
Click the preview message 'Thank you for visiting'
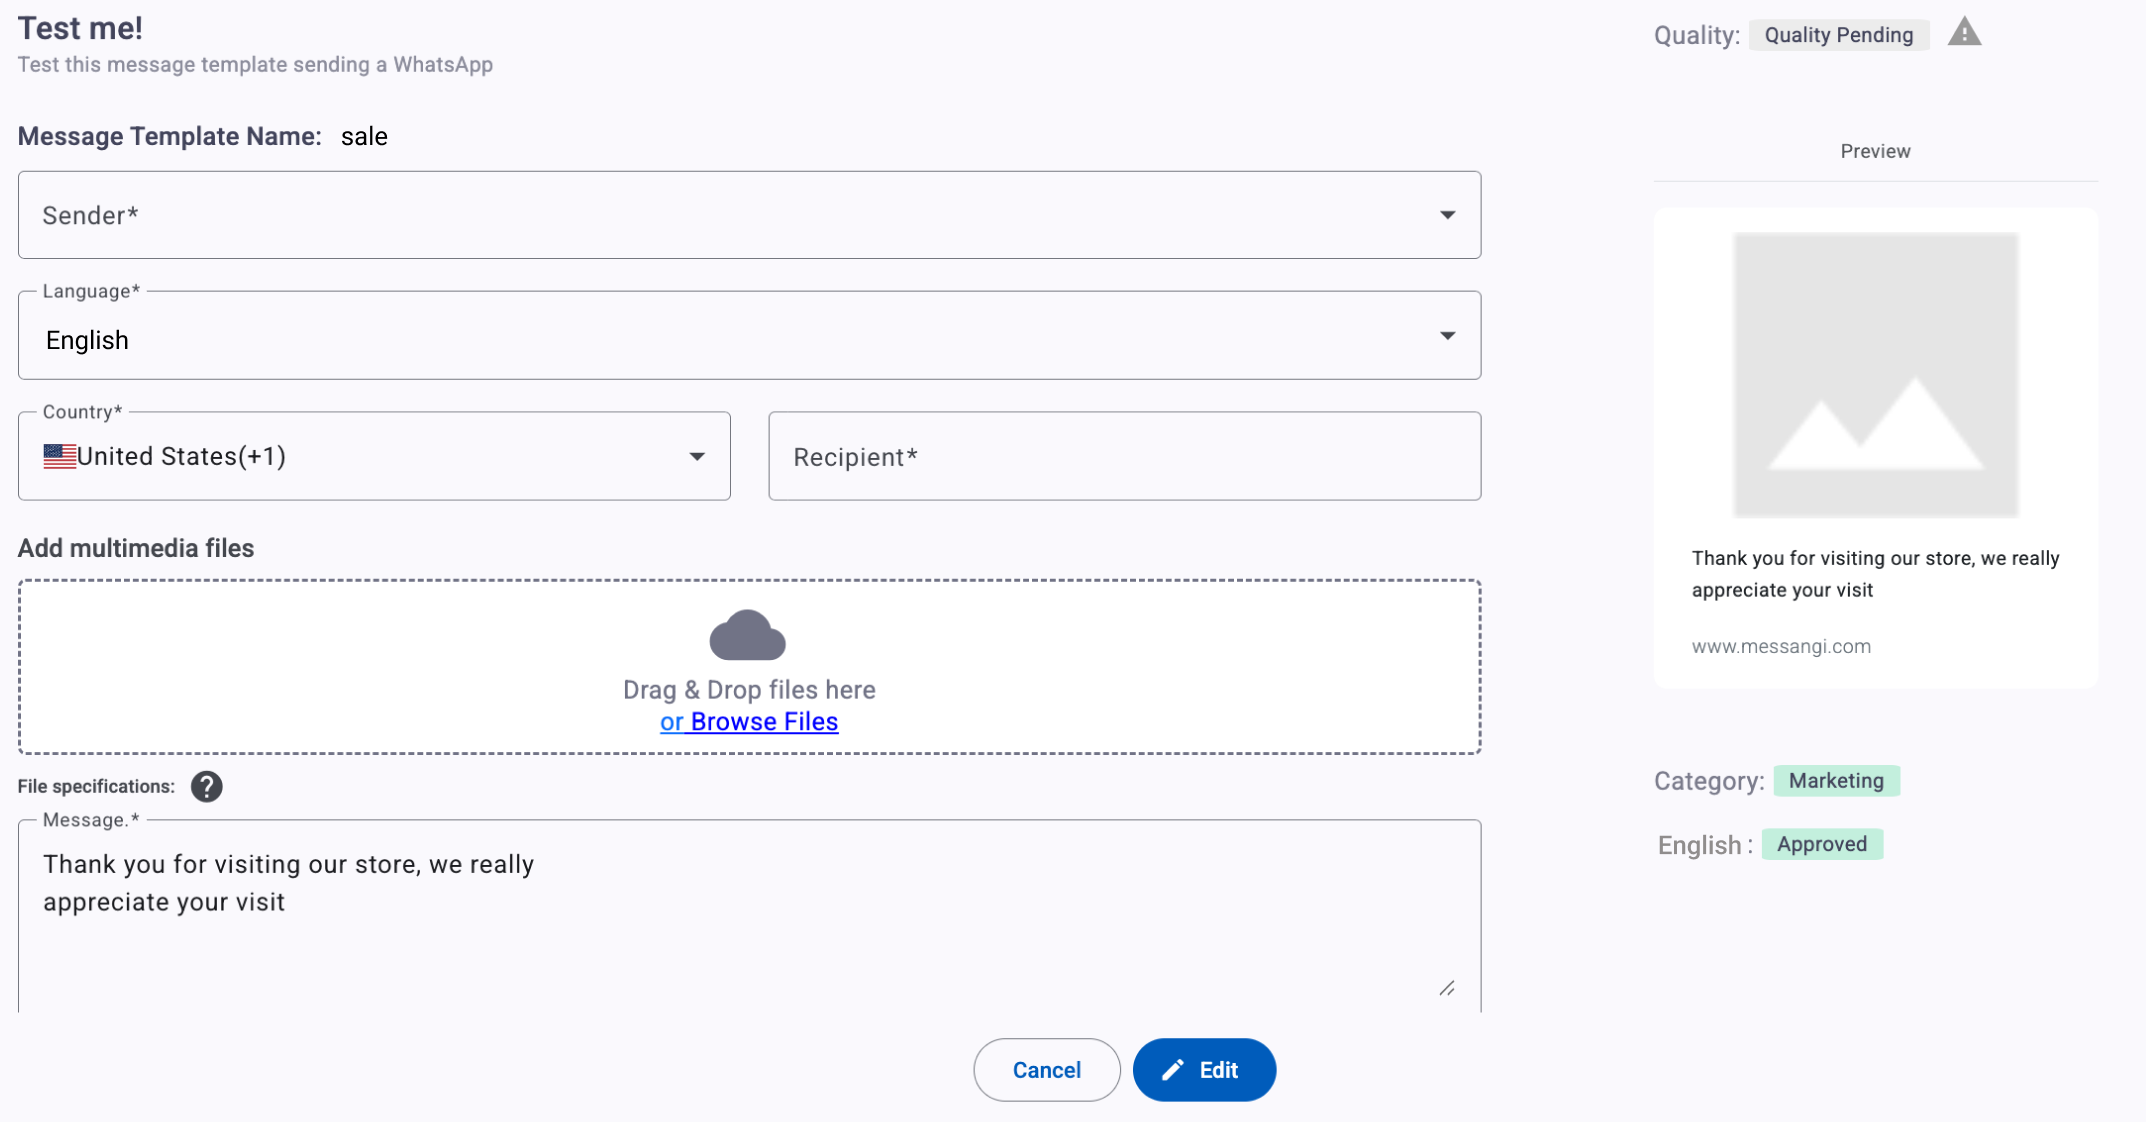point(1875,574)
